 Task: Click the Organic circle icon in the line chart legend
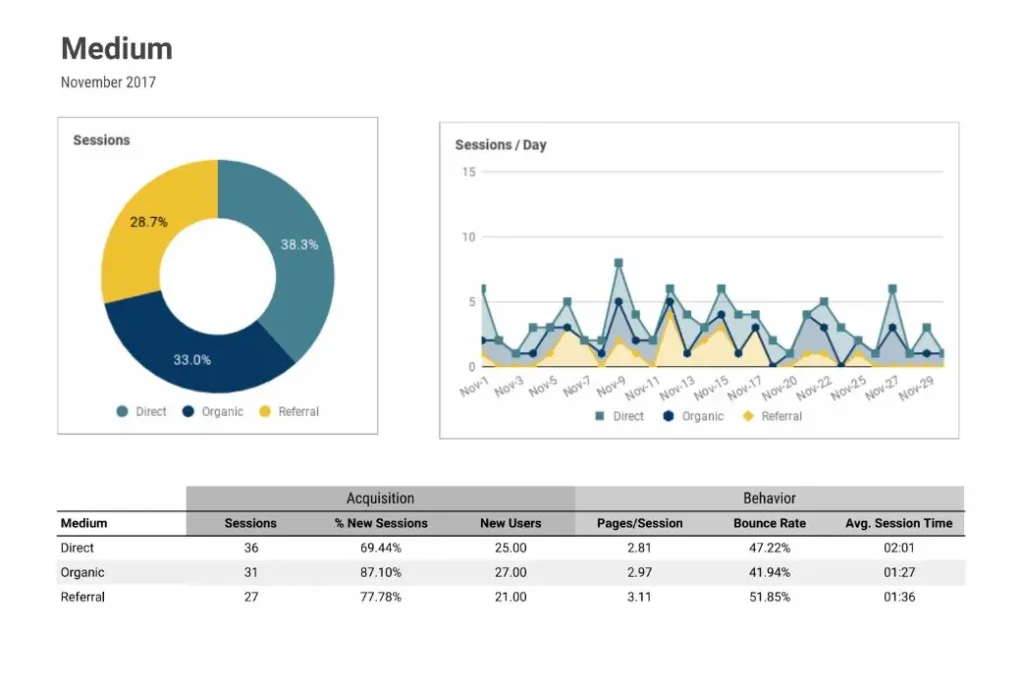click(x=666, y=417)
